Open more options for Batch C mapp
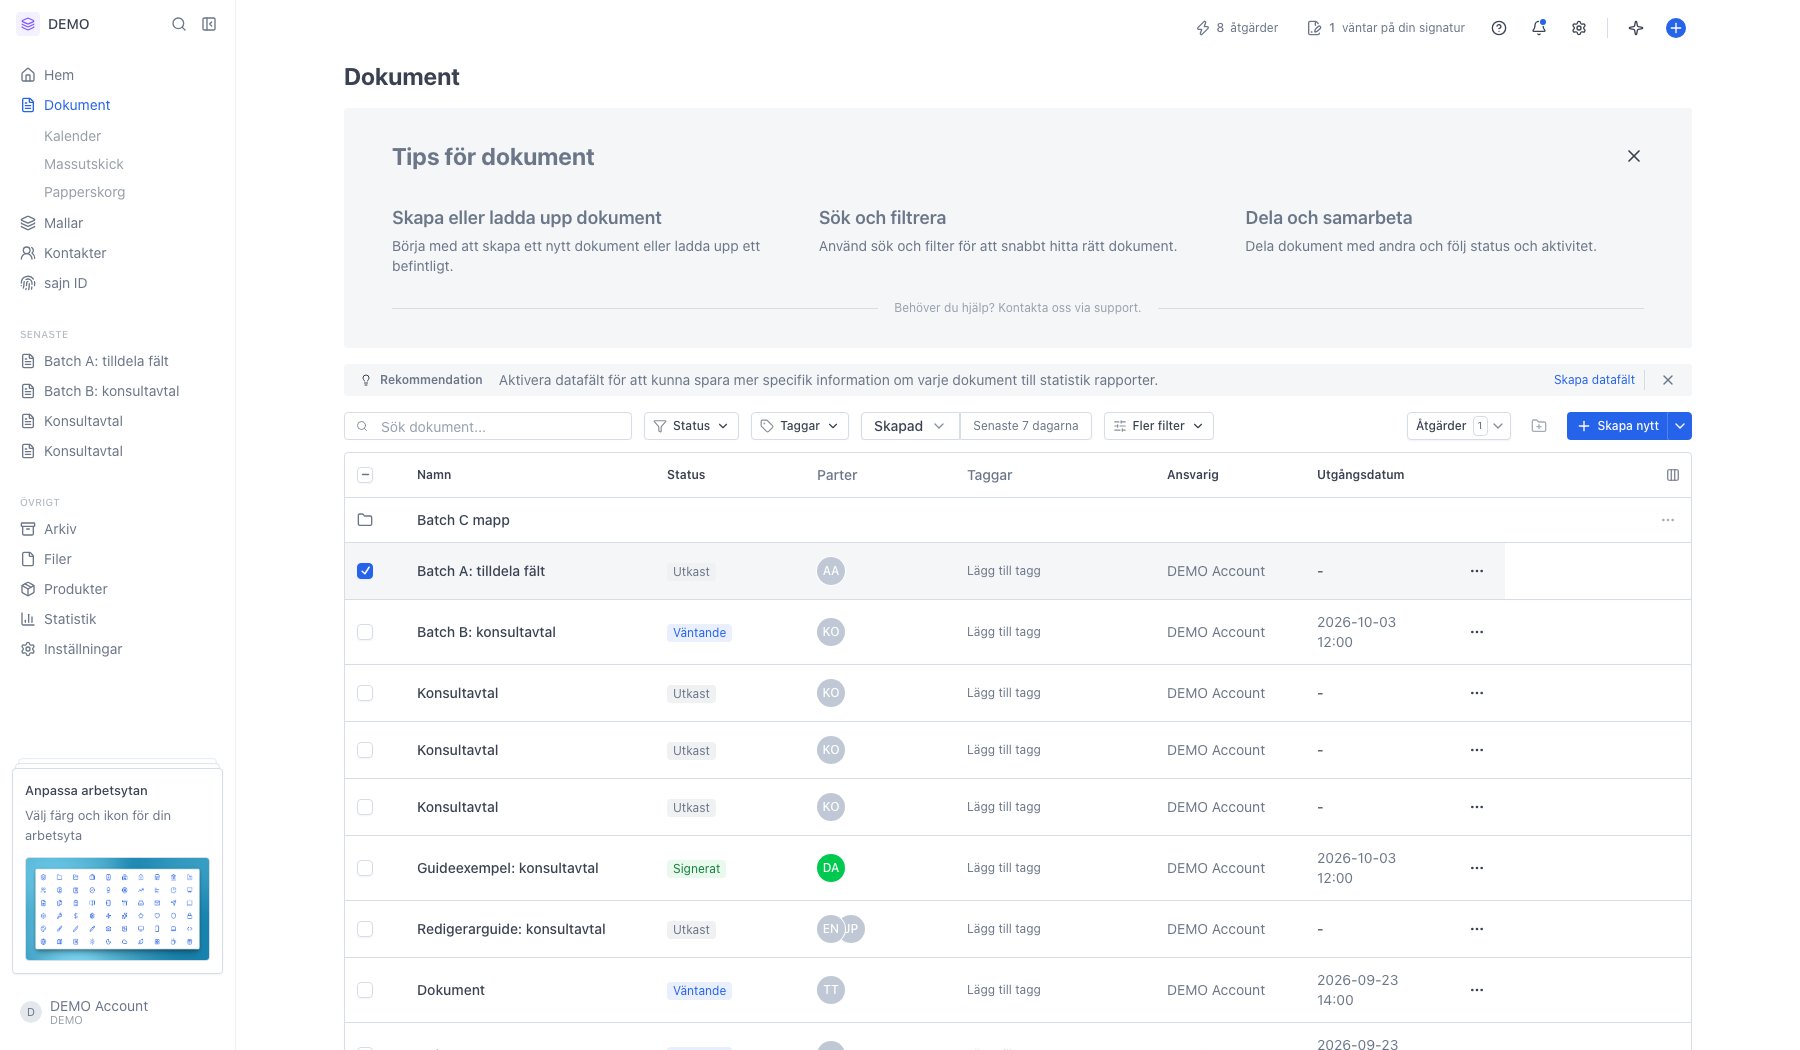The image size is (1800, 1050). click(x=1668, y=520)
